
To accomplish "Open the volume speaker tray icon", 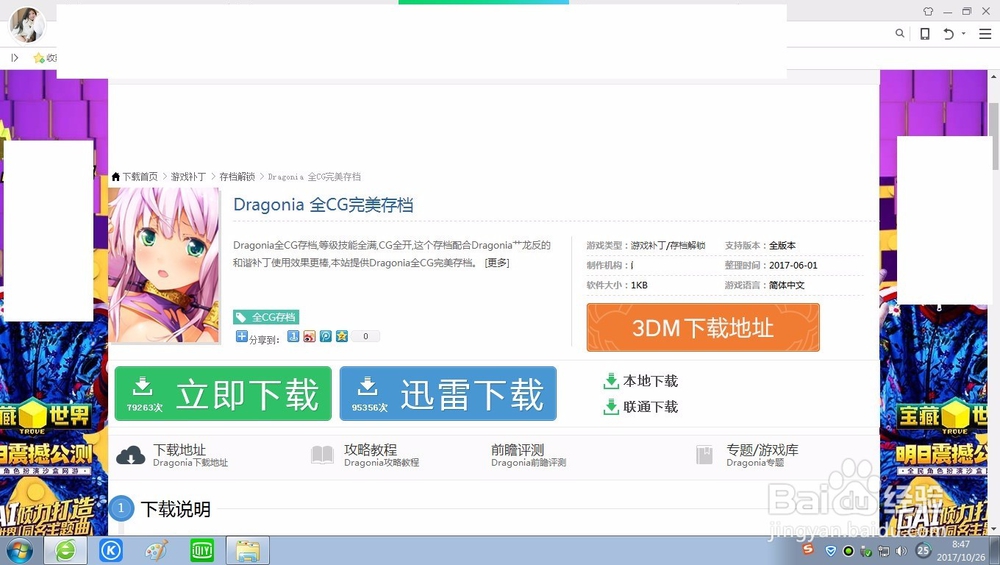I will point(901,551).
